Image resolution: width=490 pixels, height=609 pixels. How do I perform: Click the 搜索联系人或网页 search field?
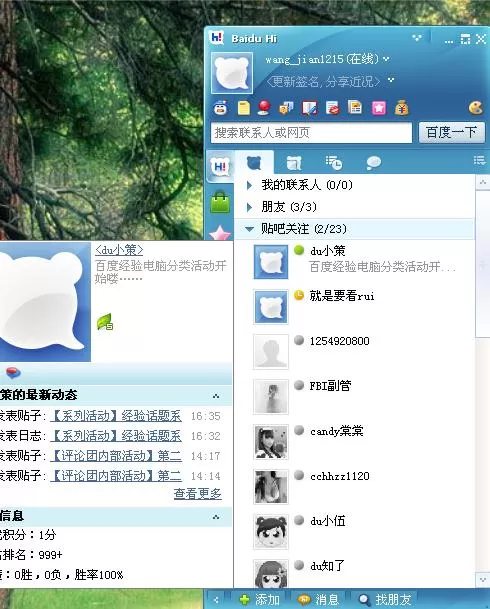(311, 133)
